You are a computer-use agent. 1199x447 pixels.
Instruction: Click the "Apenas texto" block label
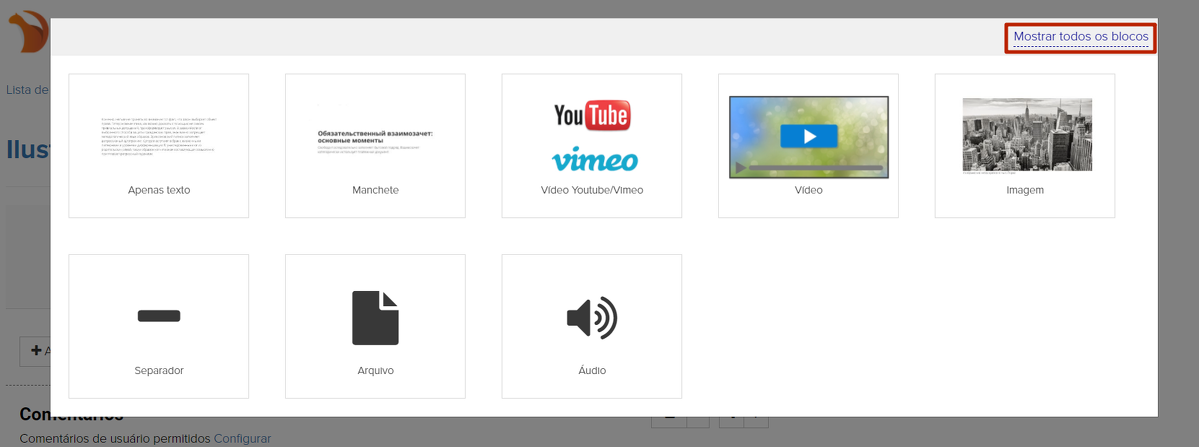(x=158, y=190)
